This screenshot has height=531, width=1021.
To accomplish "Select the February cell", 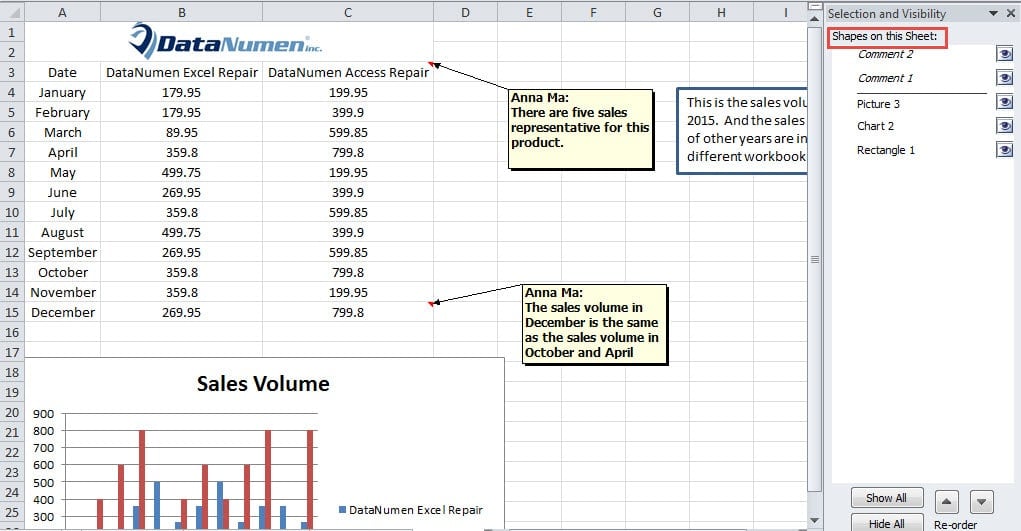I will pos(63,112).
